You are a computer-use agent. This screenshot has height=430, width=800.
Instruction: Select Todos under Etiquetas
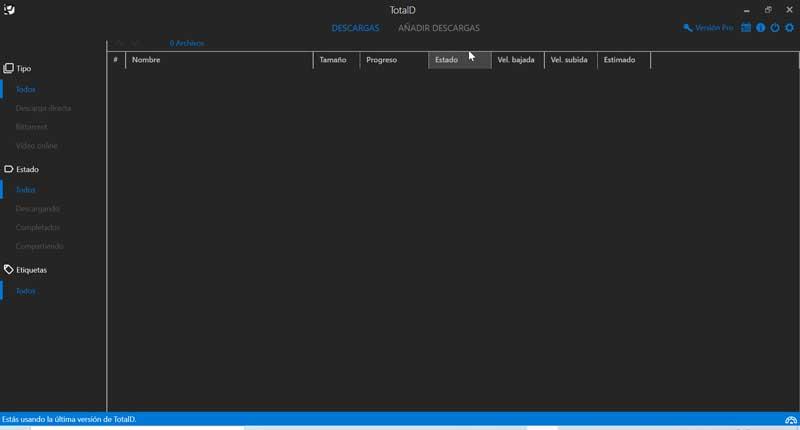(26, 291)
